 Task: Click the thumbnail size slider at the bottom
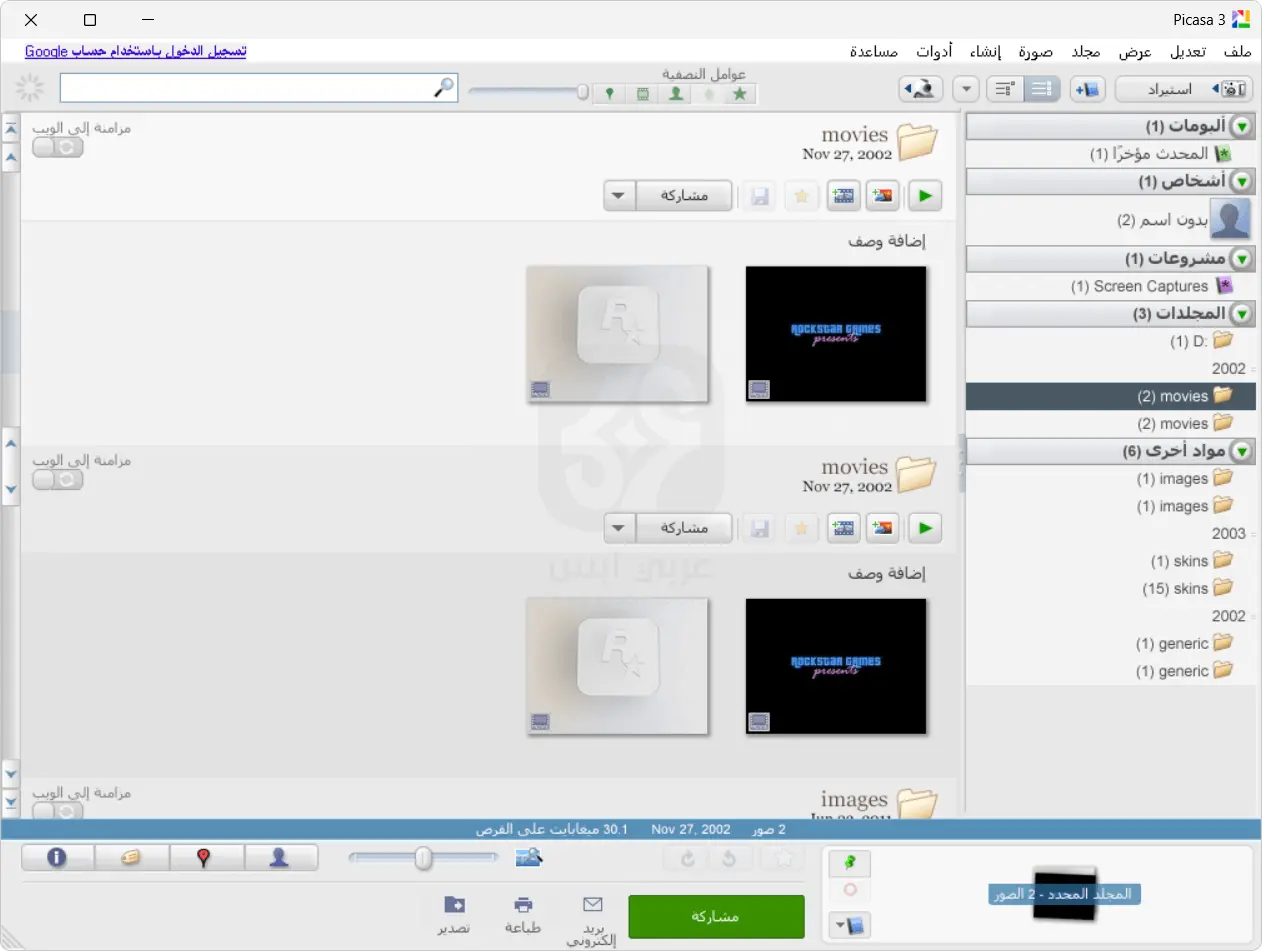[x=424, y=858]
